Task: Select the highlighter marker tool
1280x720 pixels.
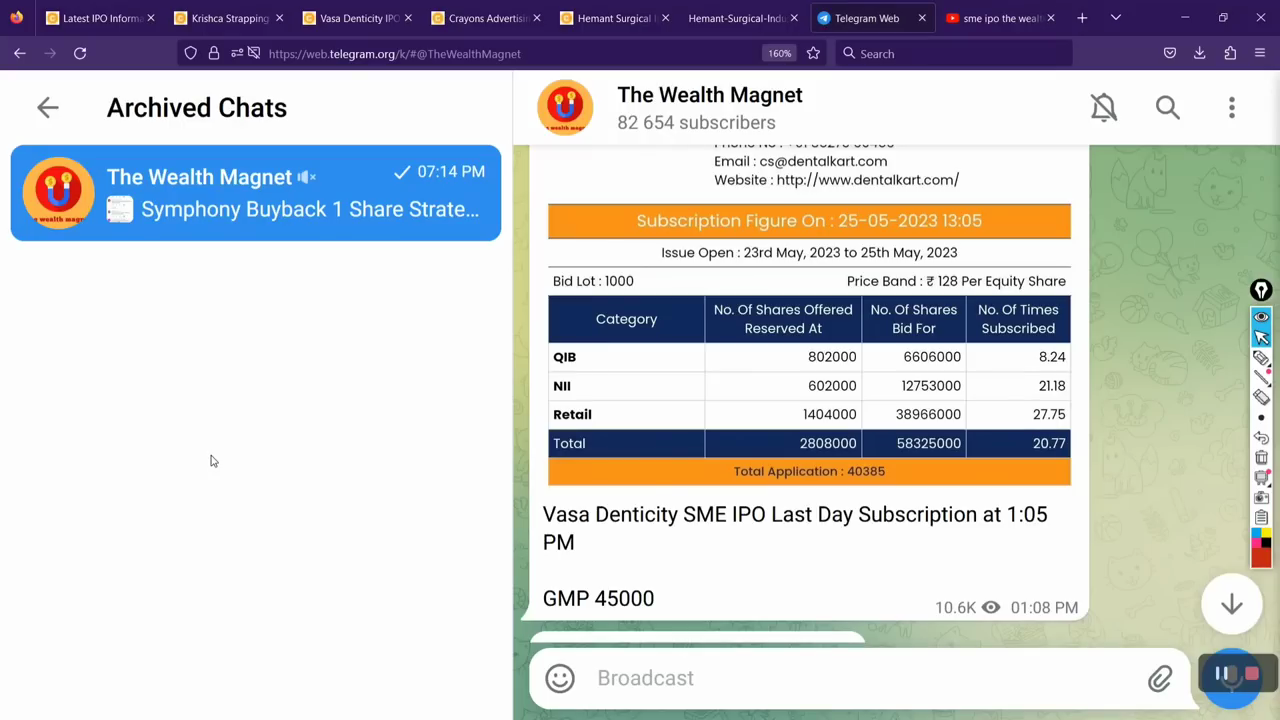Action: [x=1261, y=357]
